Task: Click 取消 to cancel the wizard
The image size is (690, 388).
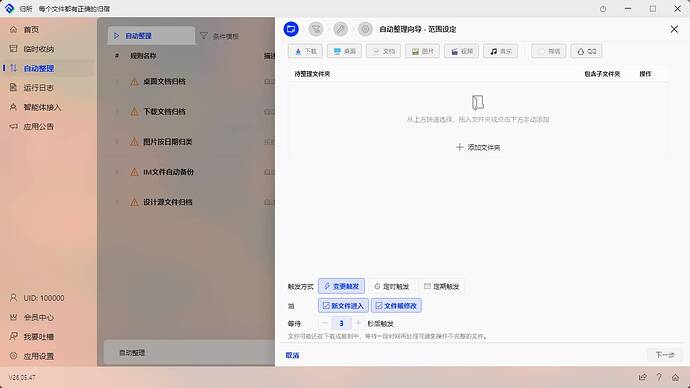Action: pos(292,355)
